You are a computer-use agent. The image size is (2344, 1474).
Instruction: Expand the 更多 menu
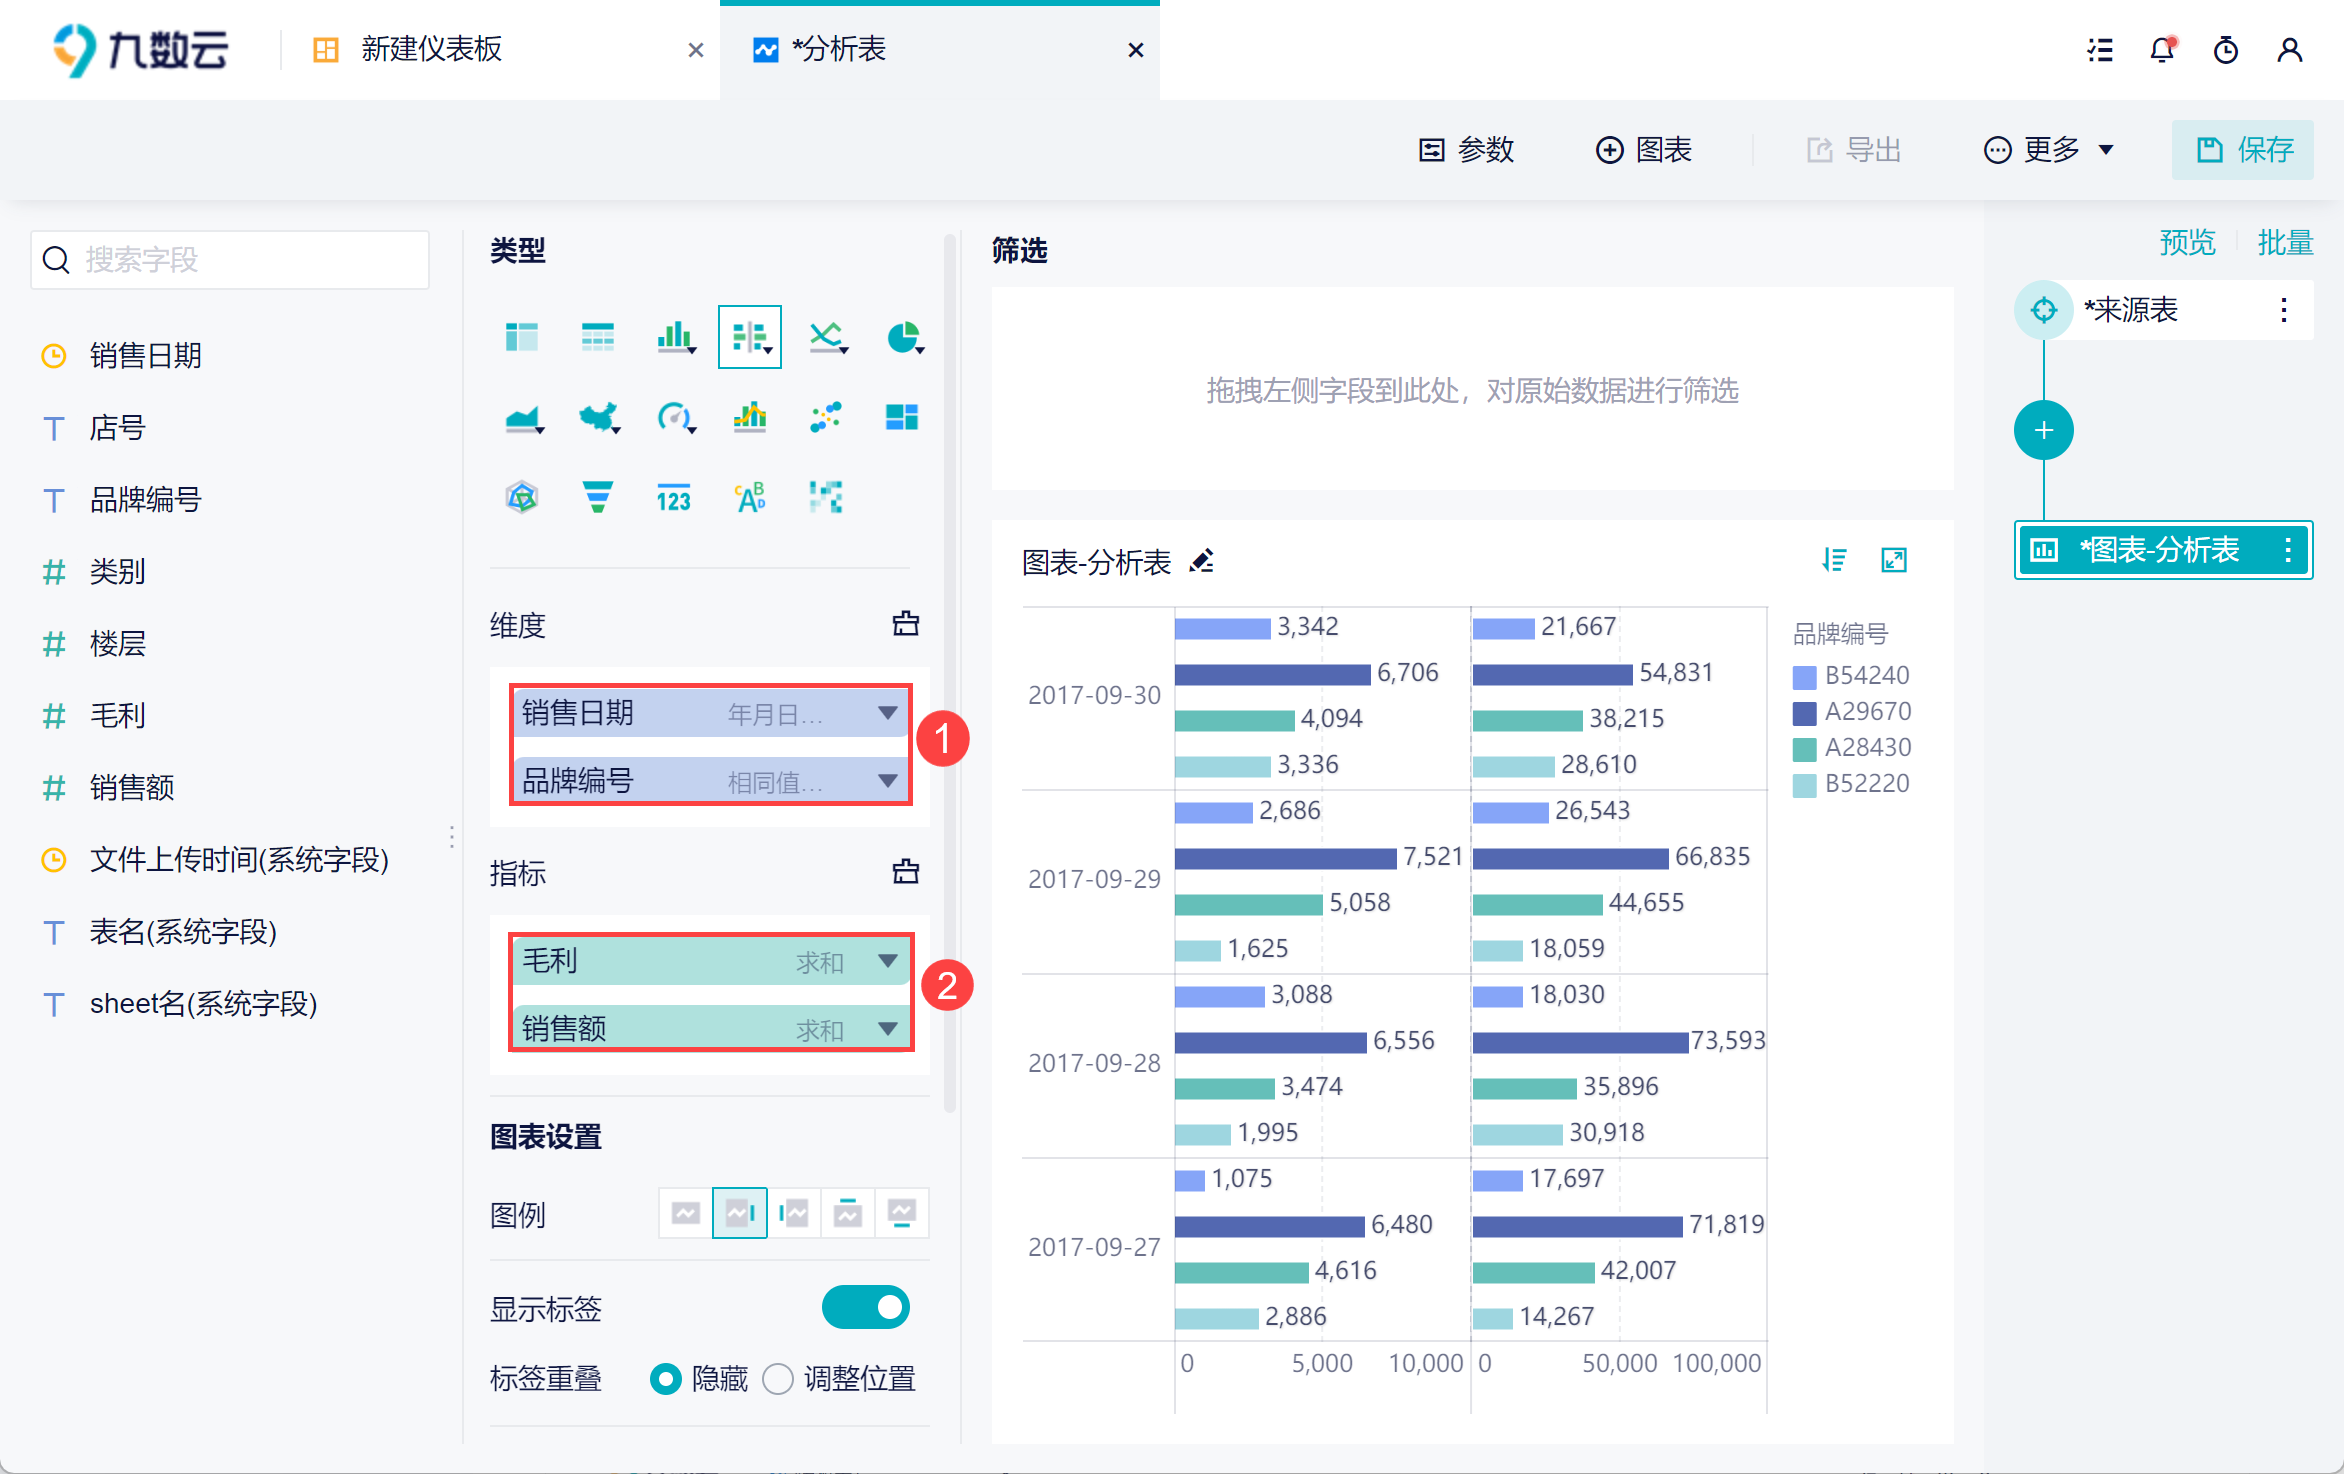coord(2049,150)
